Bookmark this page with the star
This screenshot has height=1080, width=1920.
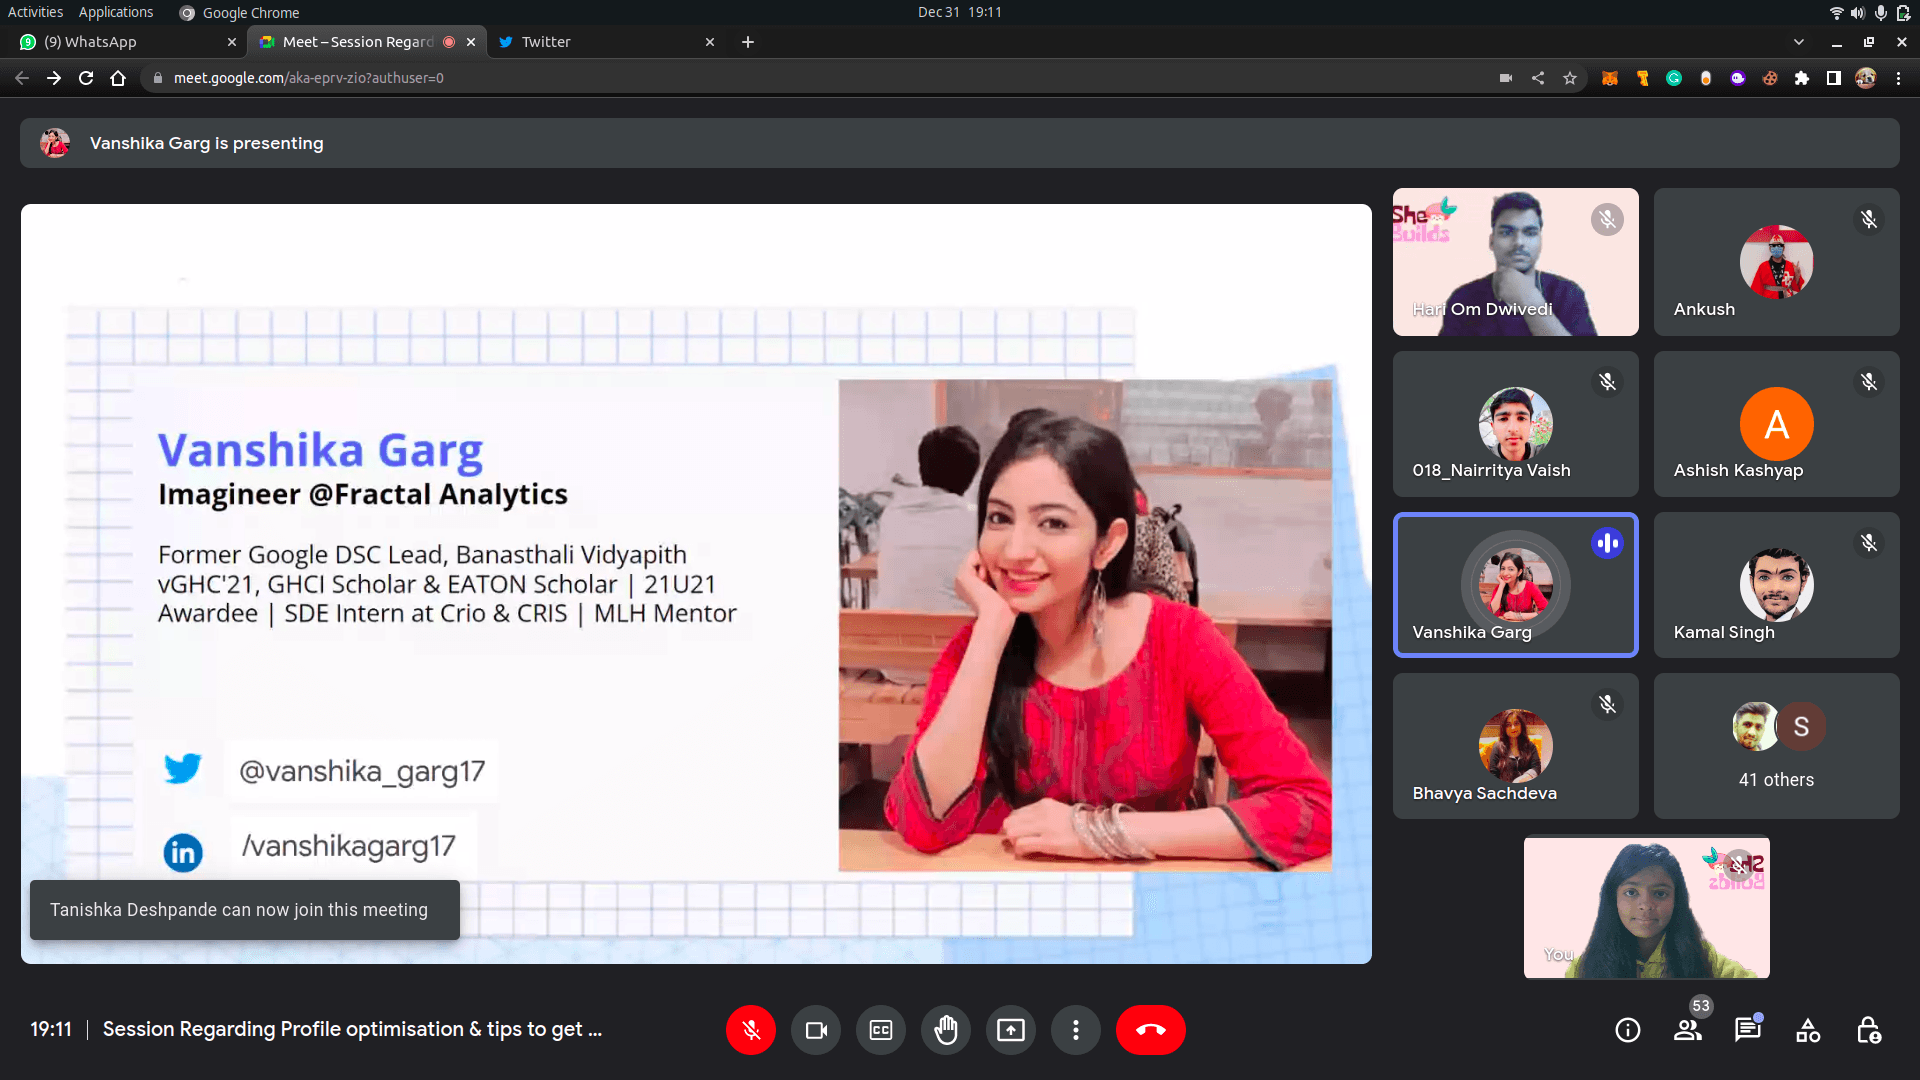(1570, 78)
